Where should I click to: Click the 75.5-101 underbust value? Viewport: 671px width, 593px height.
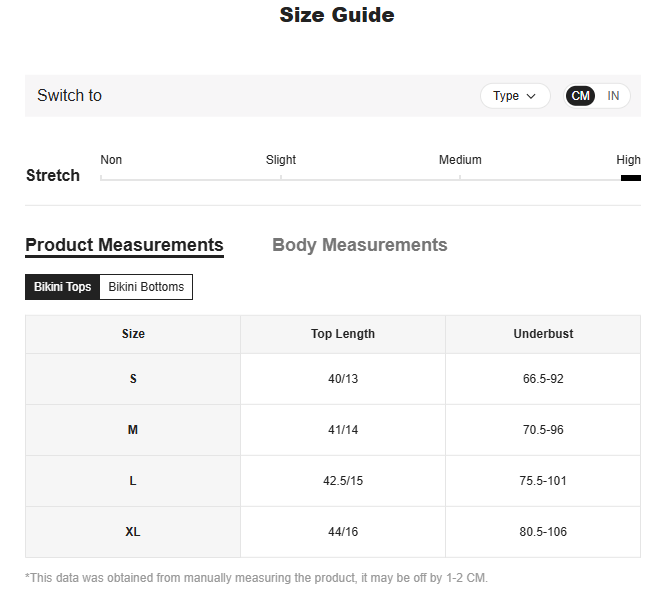tap(543, 481)
